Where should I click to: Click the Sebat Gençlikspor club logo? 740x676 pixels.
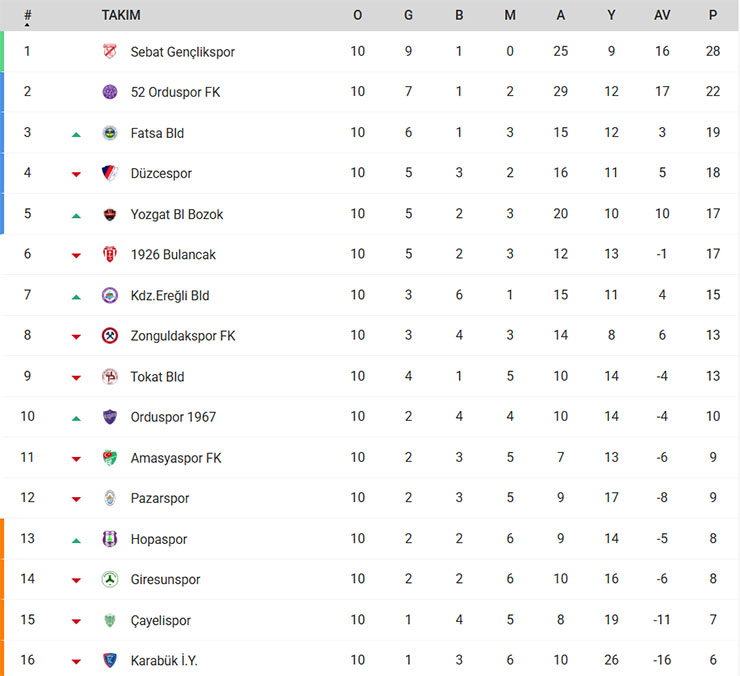[110, 51]
